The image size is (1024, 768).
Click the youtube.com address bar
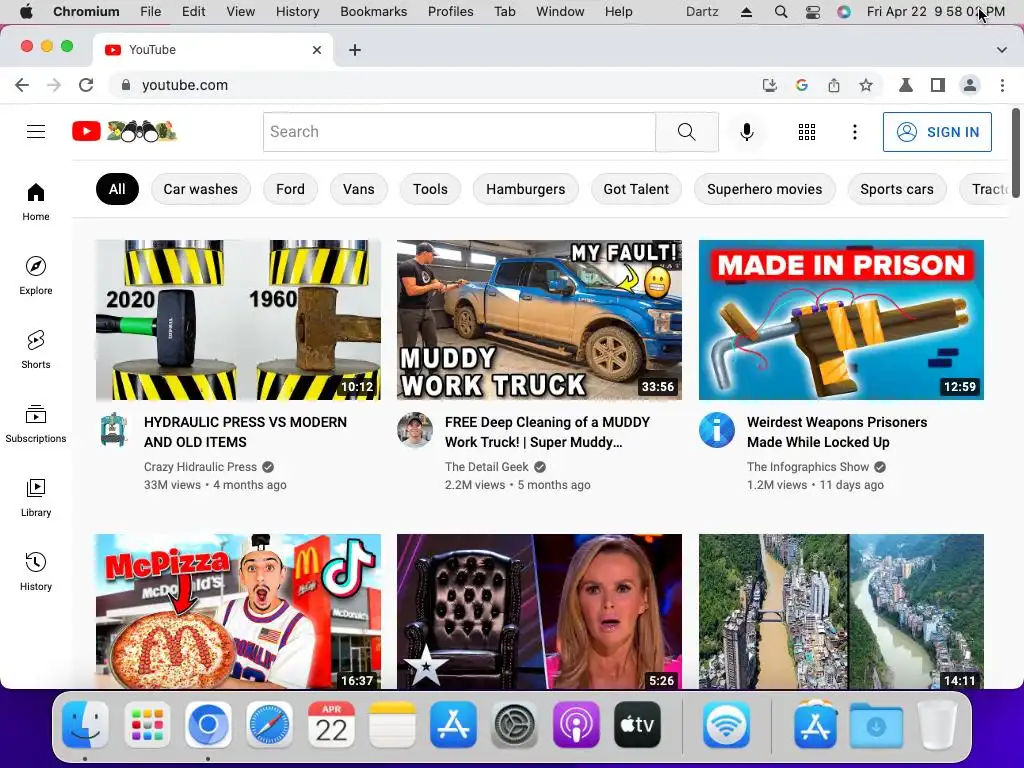coord(431,85)
